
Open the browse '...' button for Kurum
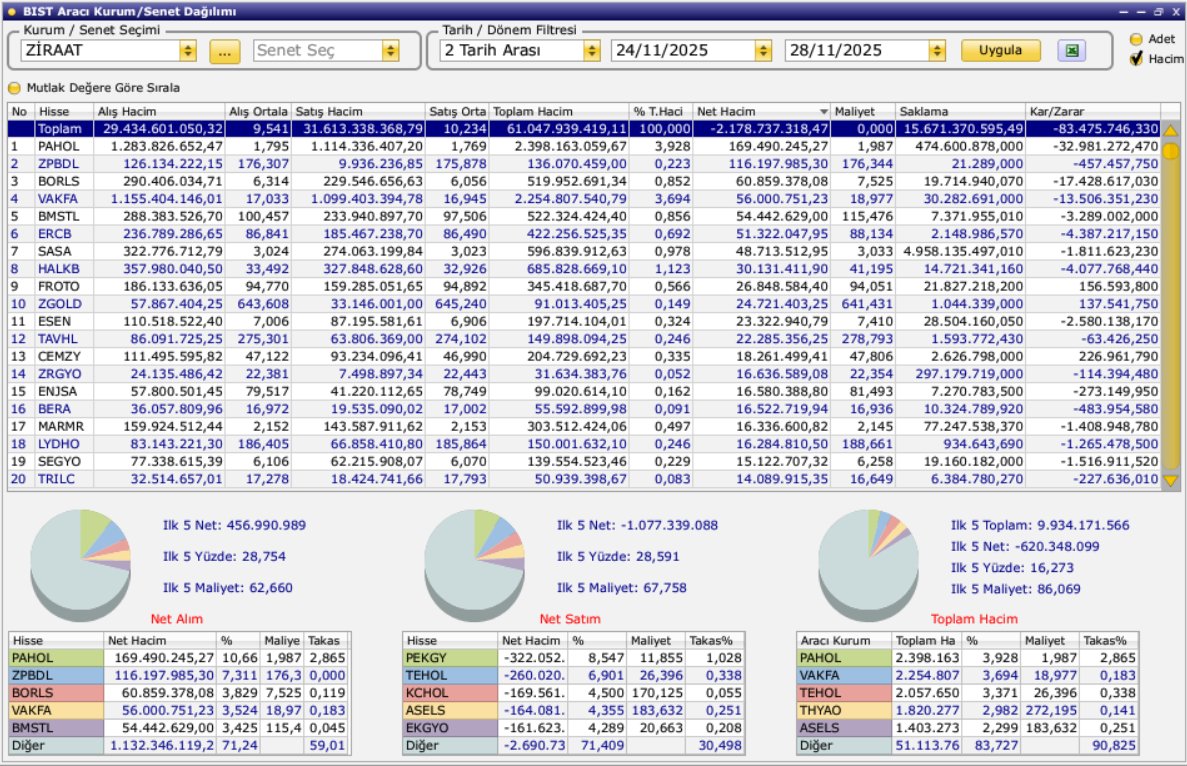pyautogui.click(x=225, y=51)
